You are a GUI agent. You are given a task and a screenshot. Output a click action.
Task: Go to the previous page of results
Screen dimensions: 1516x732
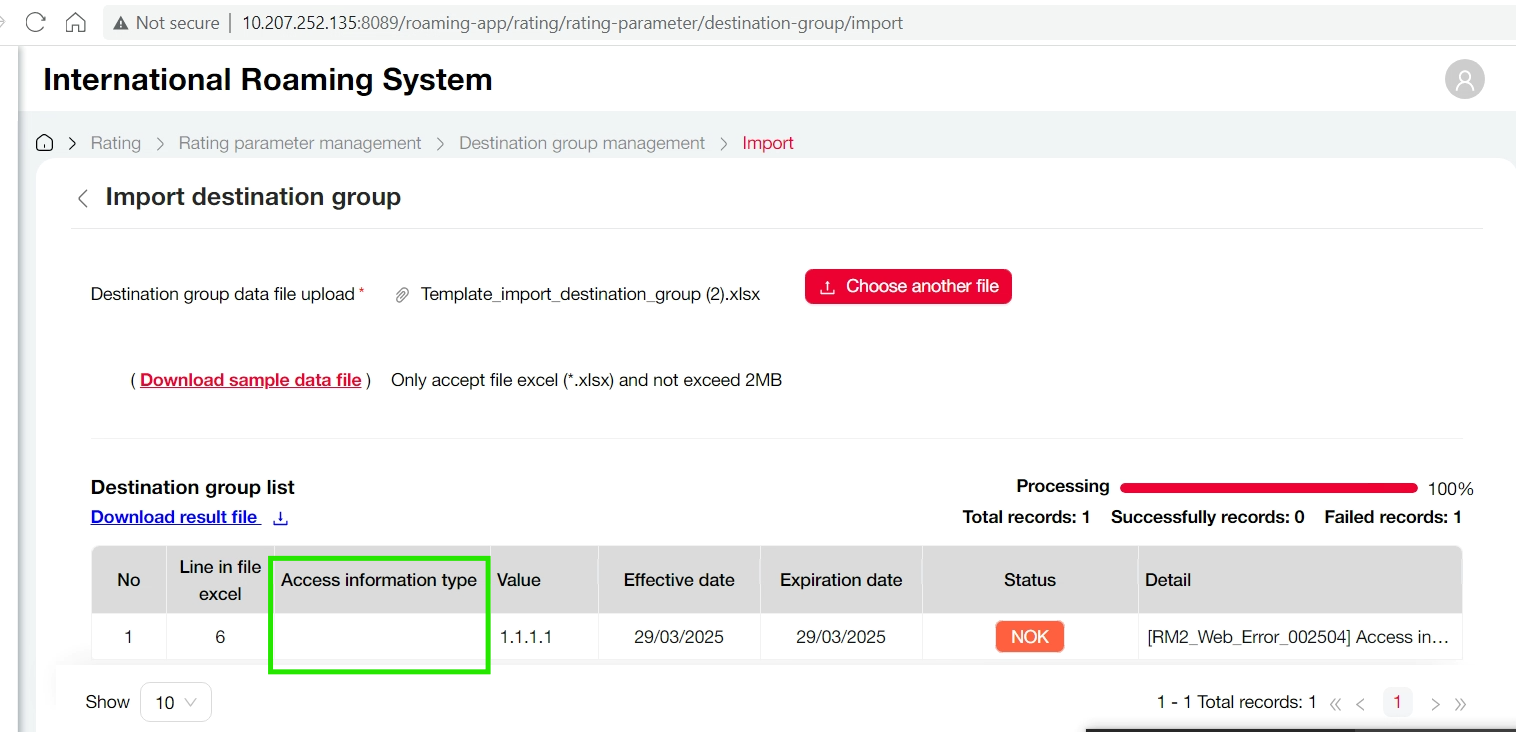pos(1360,704)
